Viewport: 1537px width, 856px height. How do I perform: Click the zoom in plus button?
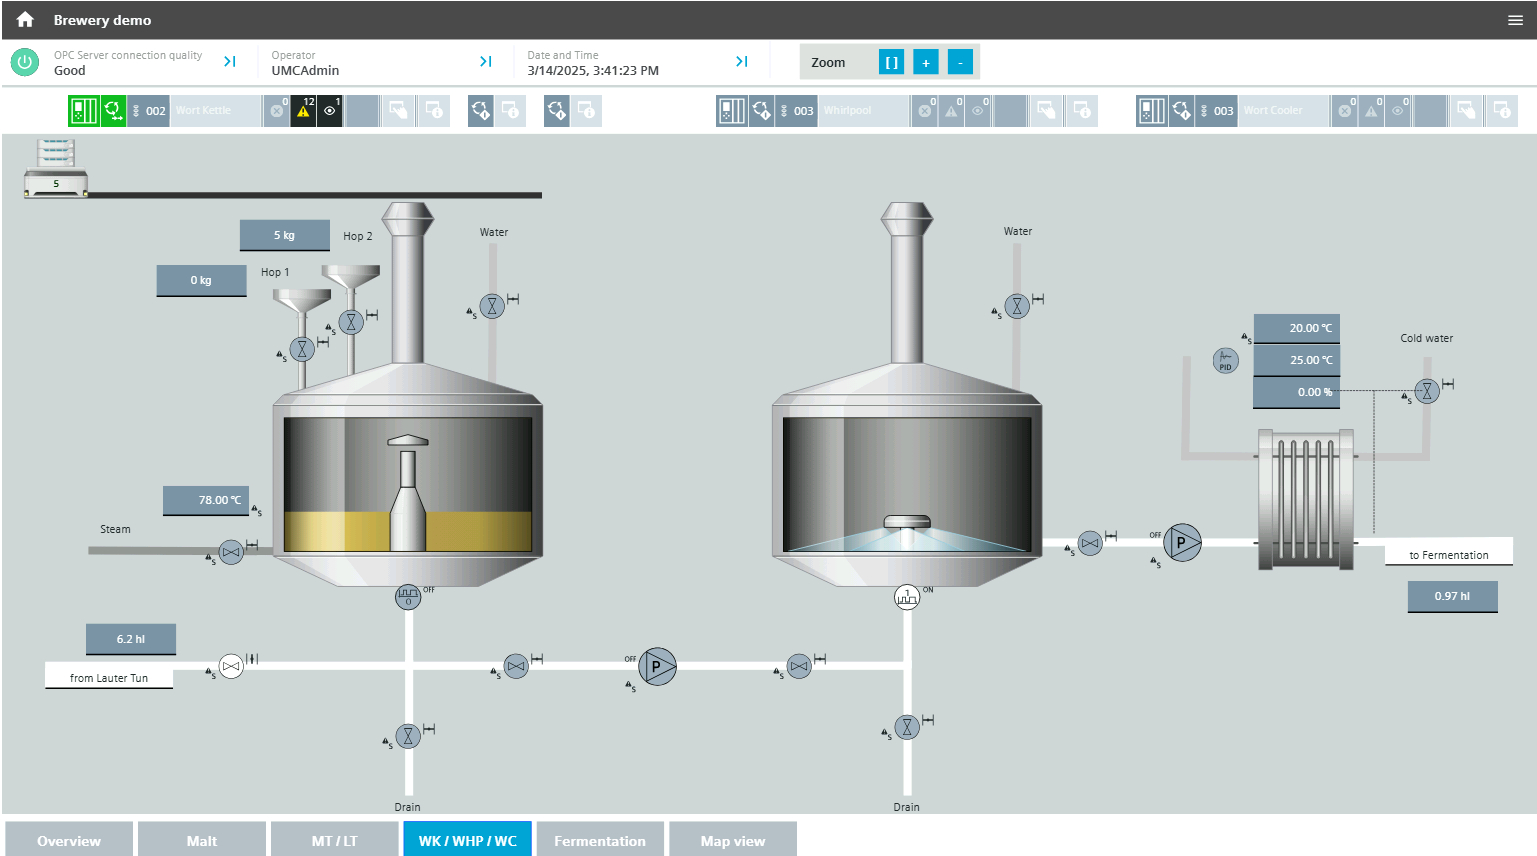(x=926, y=63)
